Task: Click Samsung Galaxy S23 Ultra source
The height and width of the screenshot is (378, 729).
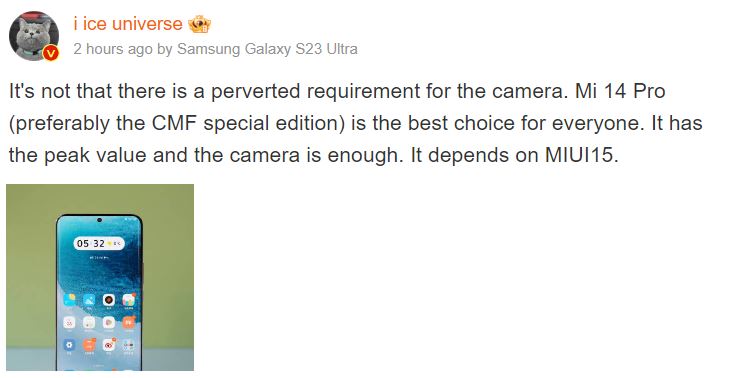Action: [267, 49]
